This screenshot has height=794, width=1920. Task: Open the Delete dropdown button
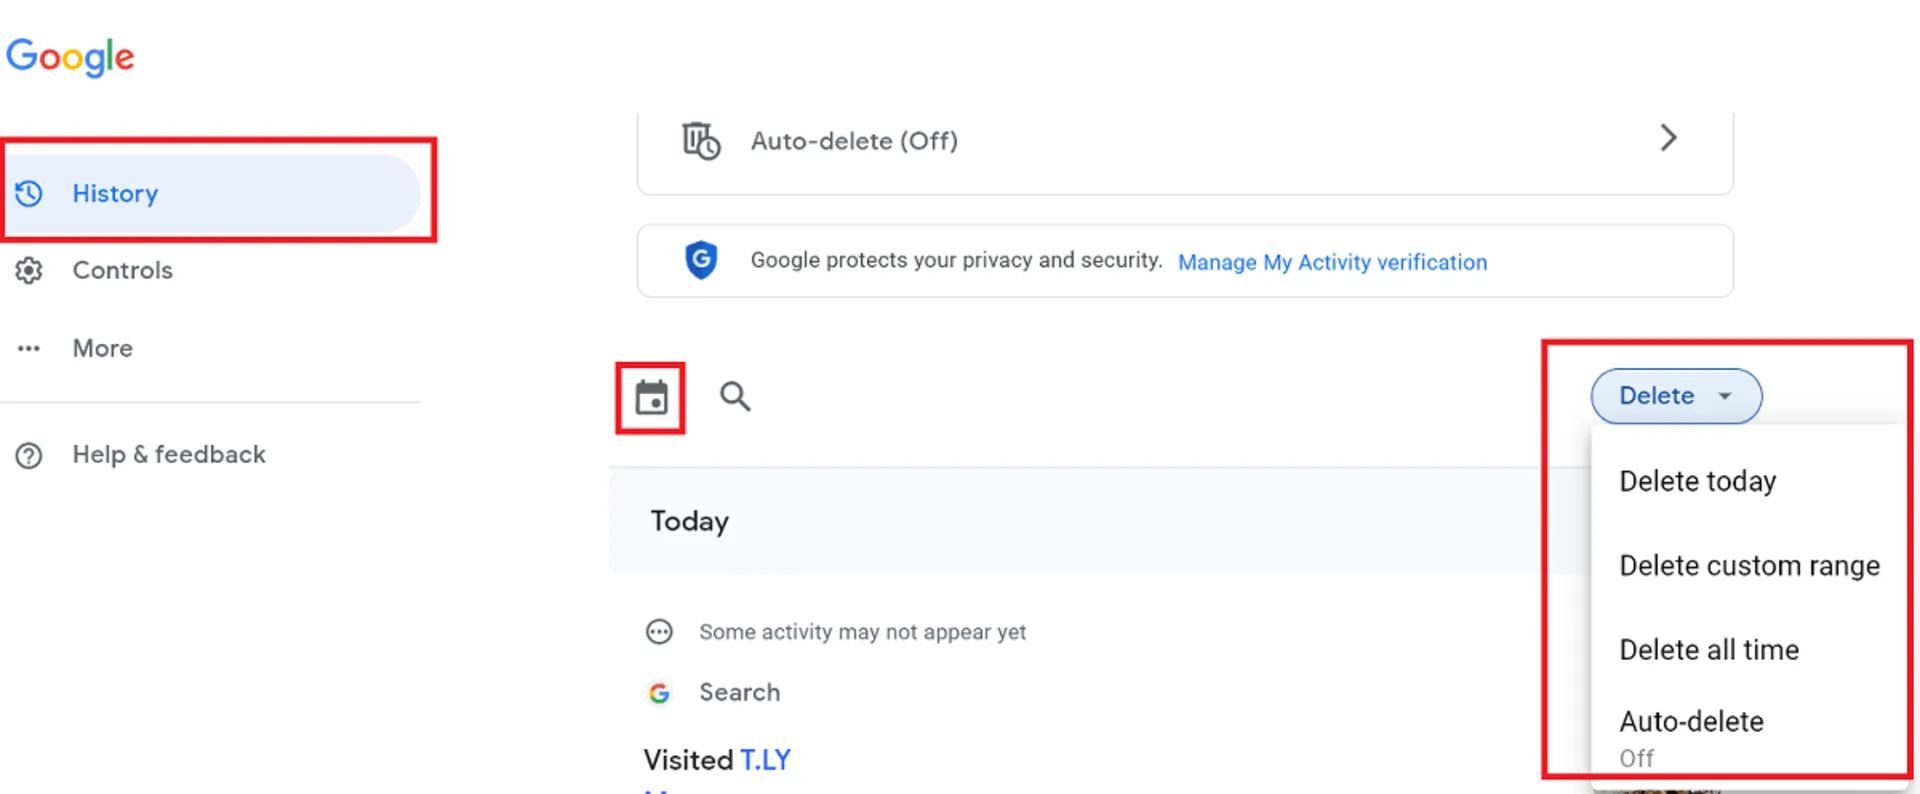point(1657,396)
